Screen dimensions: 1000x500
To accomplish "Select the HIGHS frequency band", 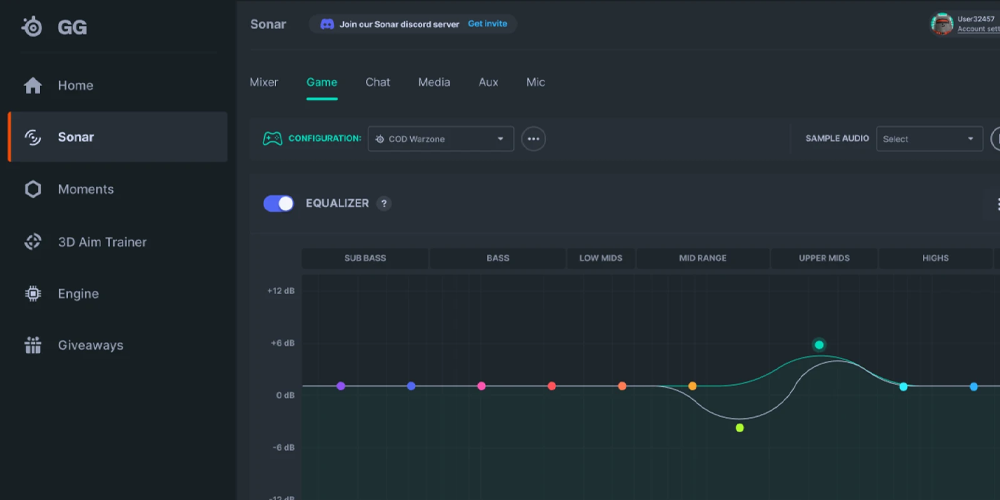I will coord(936,258).
